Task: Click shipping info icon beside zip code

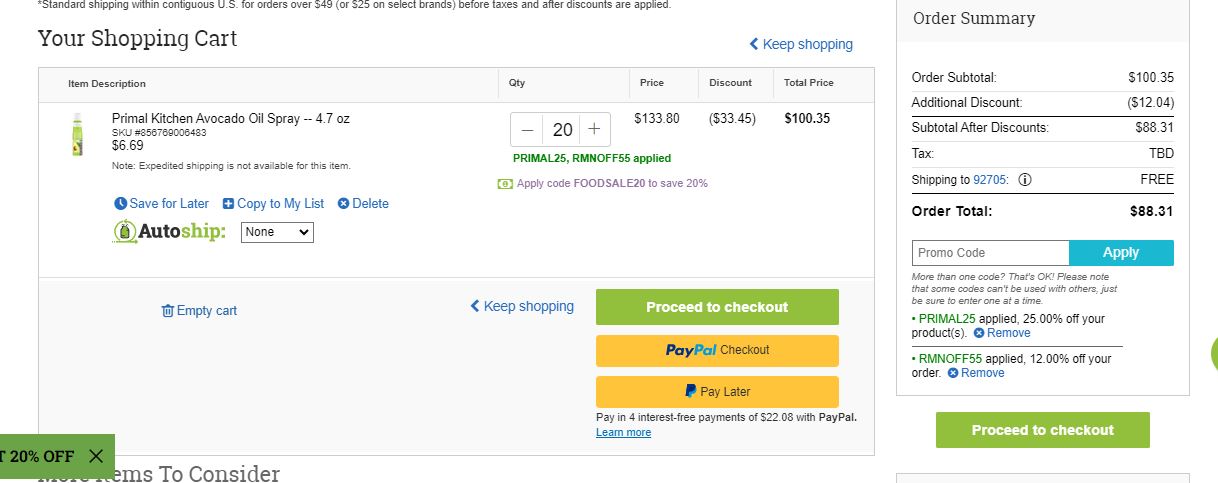Action: [x=1025, y=180]
